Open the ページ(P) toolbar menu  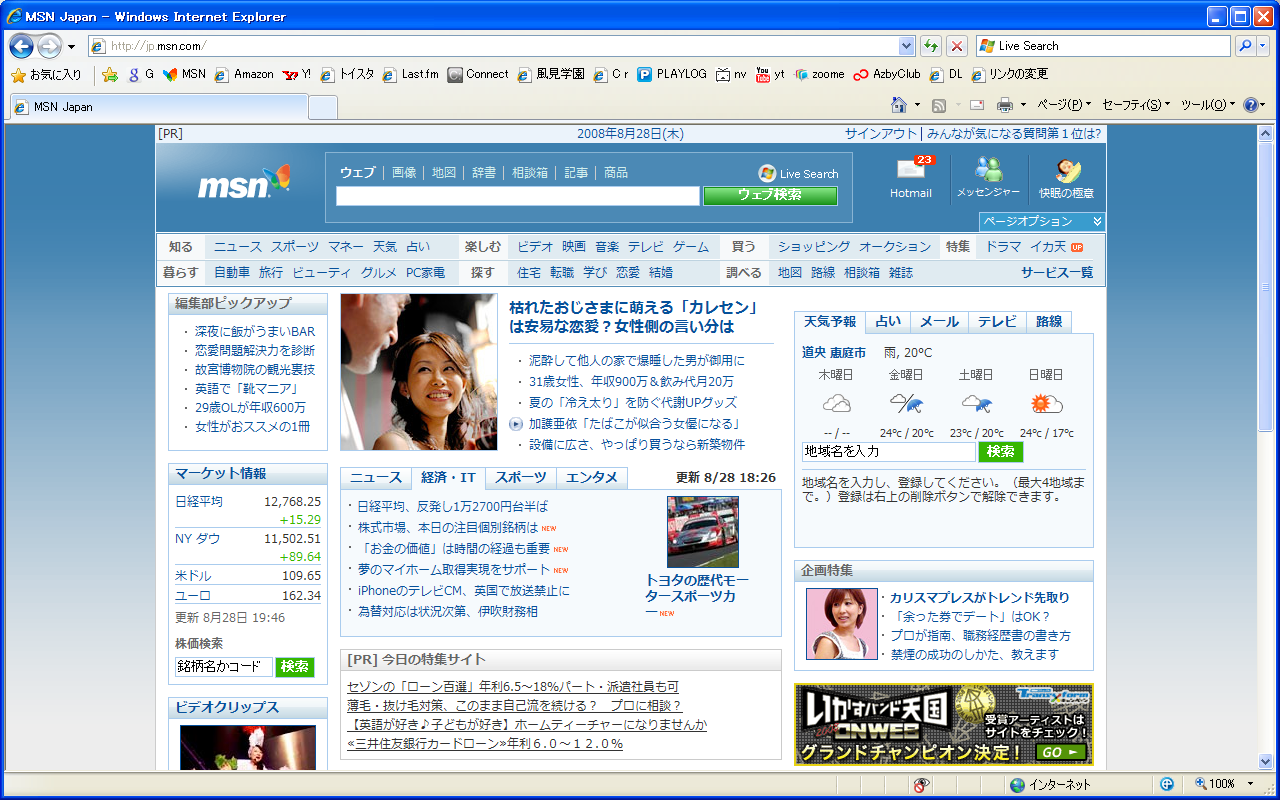(x=1064, y=105)
